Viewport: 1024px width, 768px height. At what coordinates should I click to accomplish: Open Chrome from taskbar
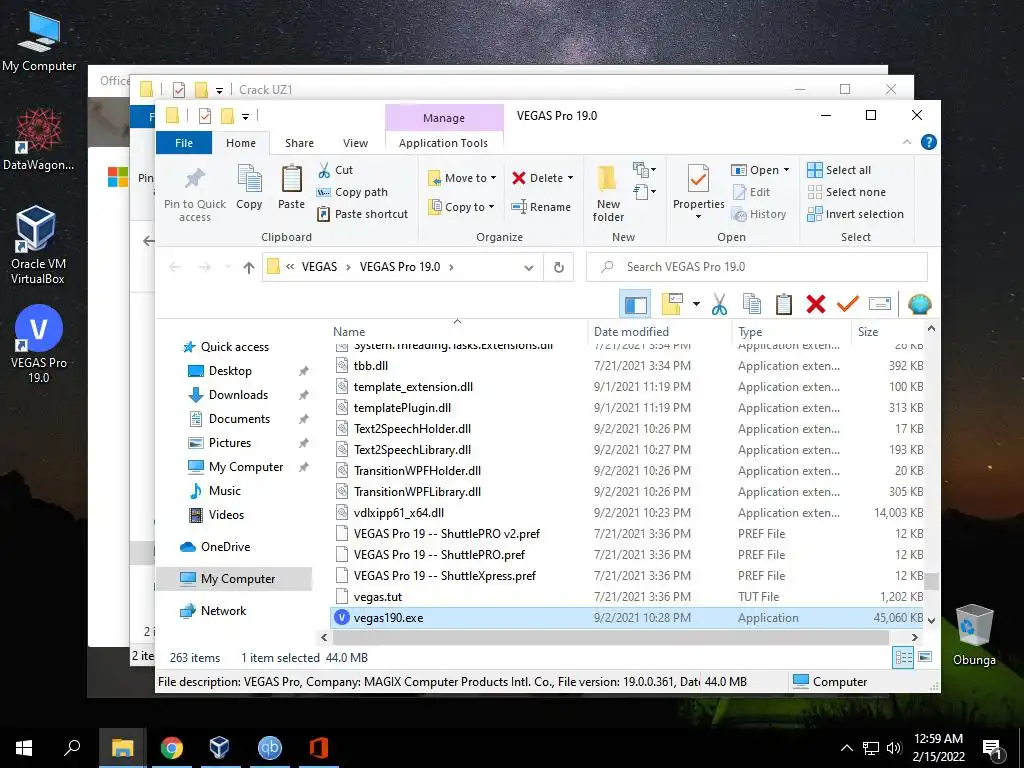[172, 748]
